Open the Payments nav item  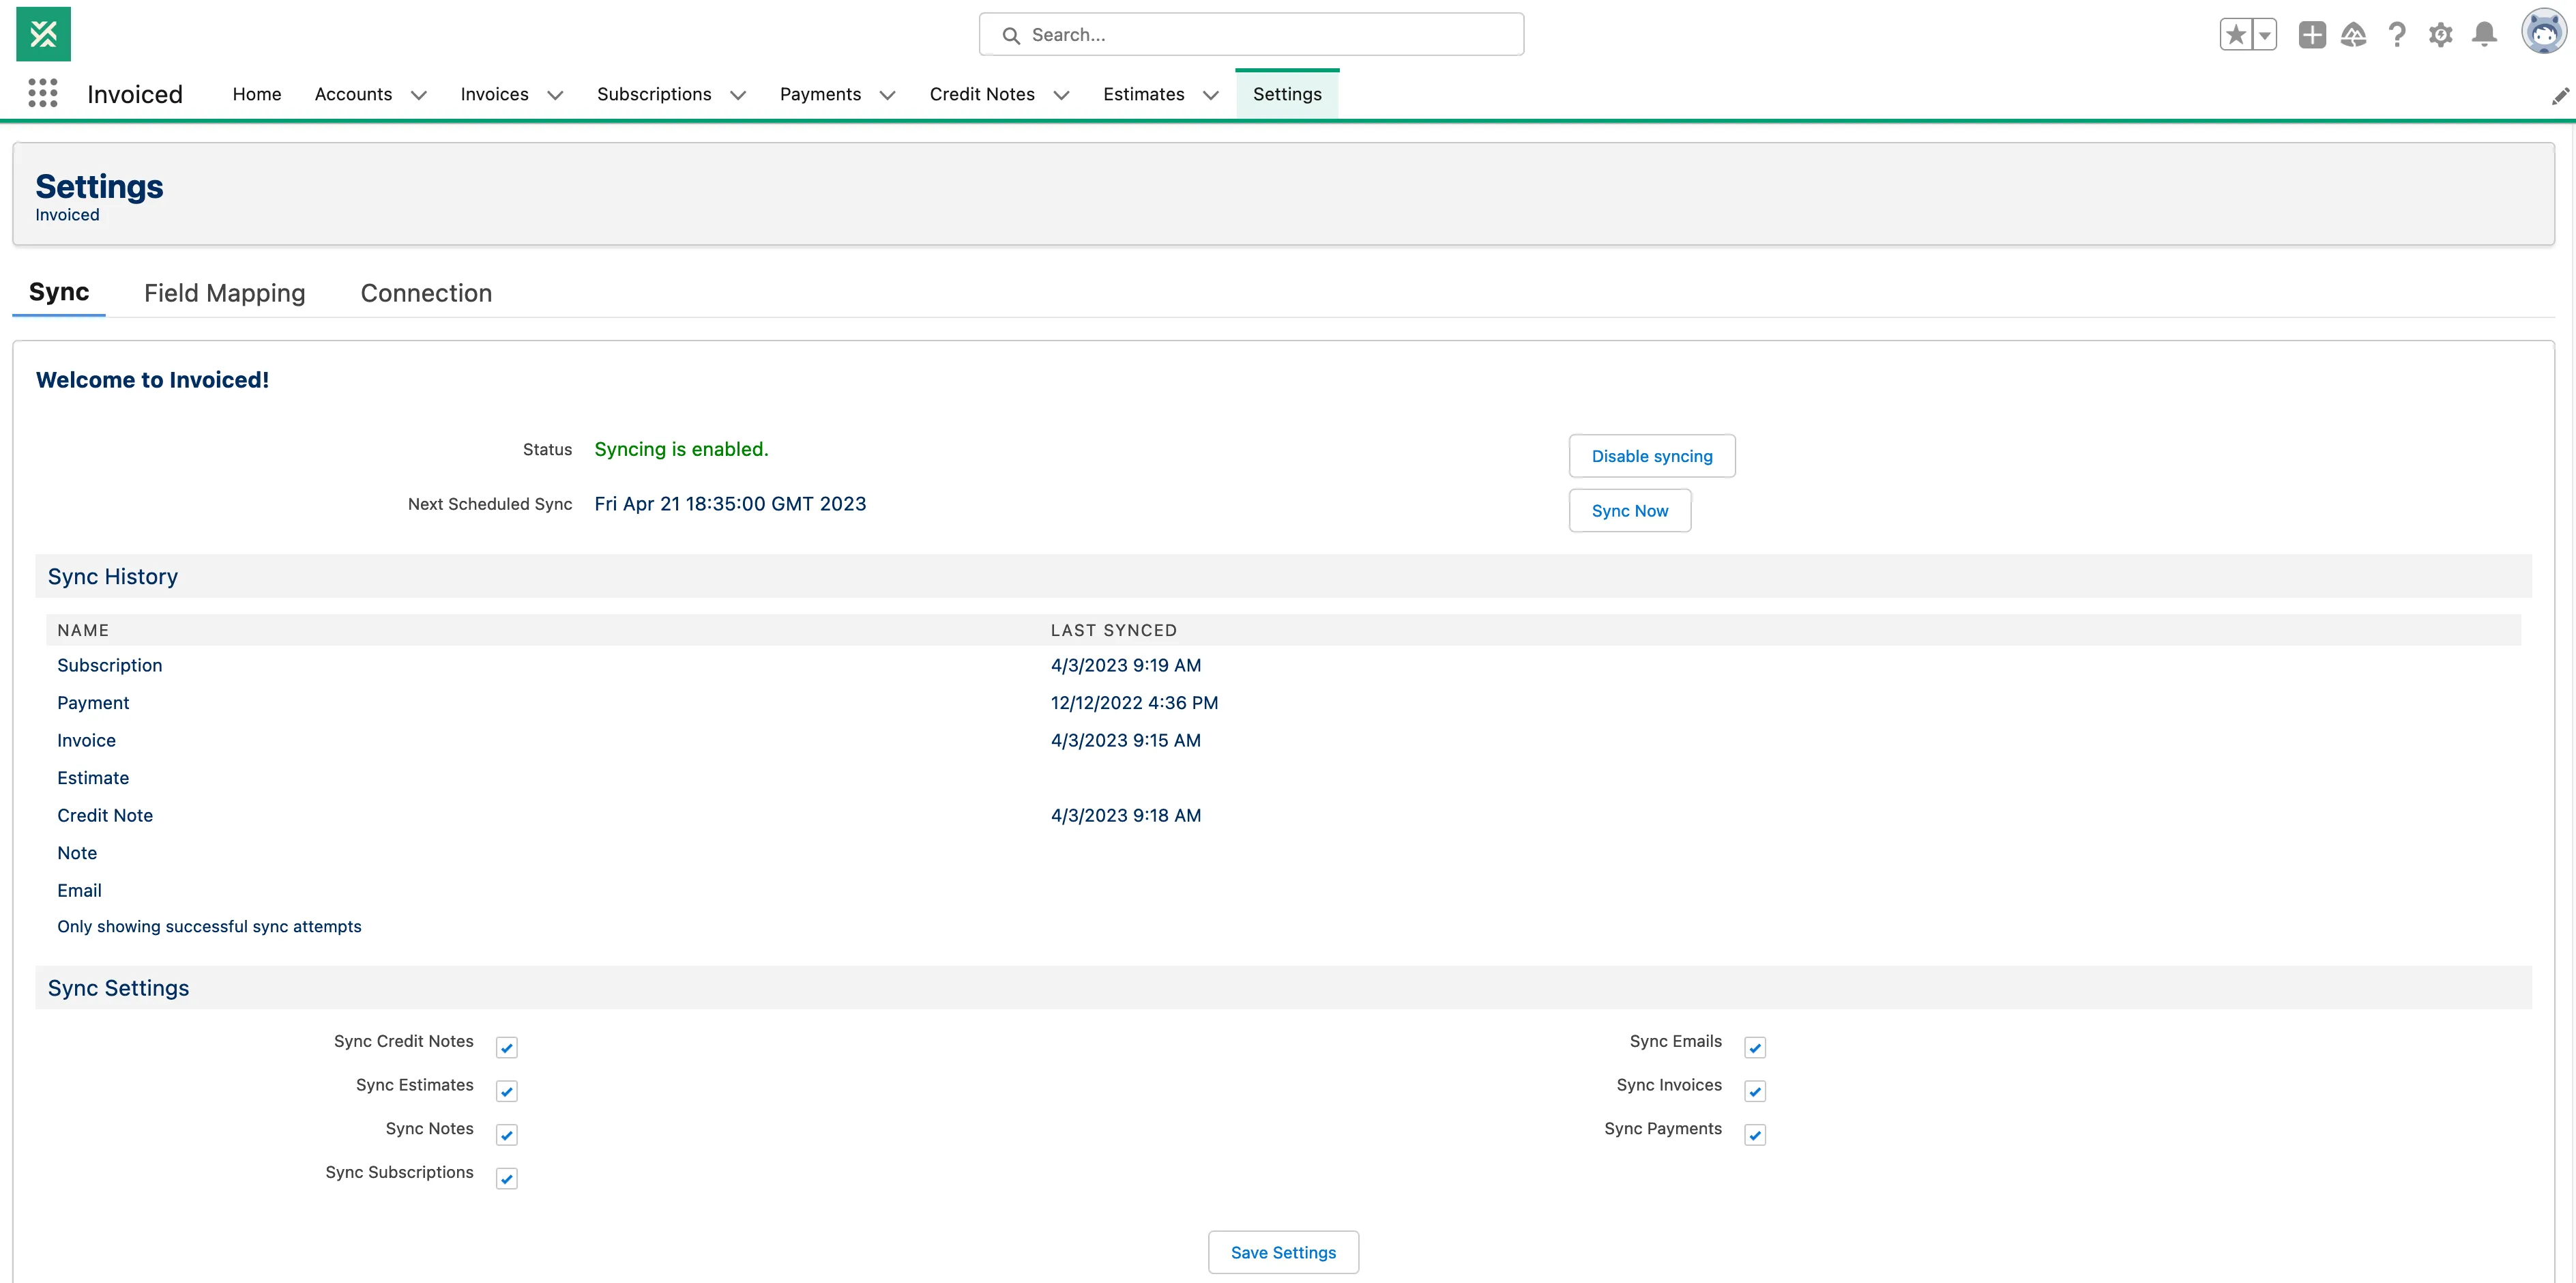tap(820, 94)
